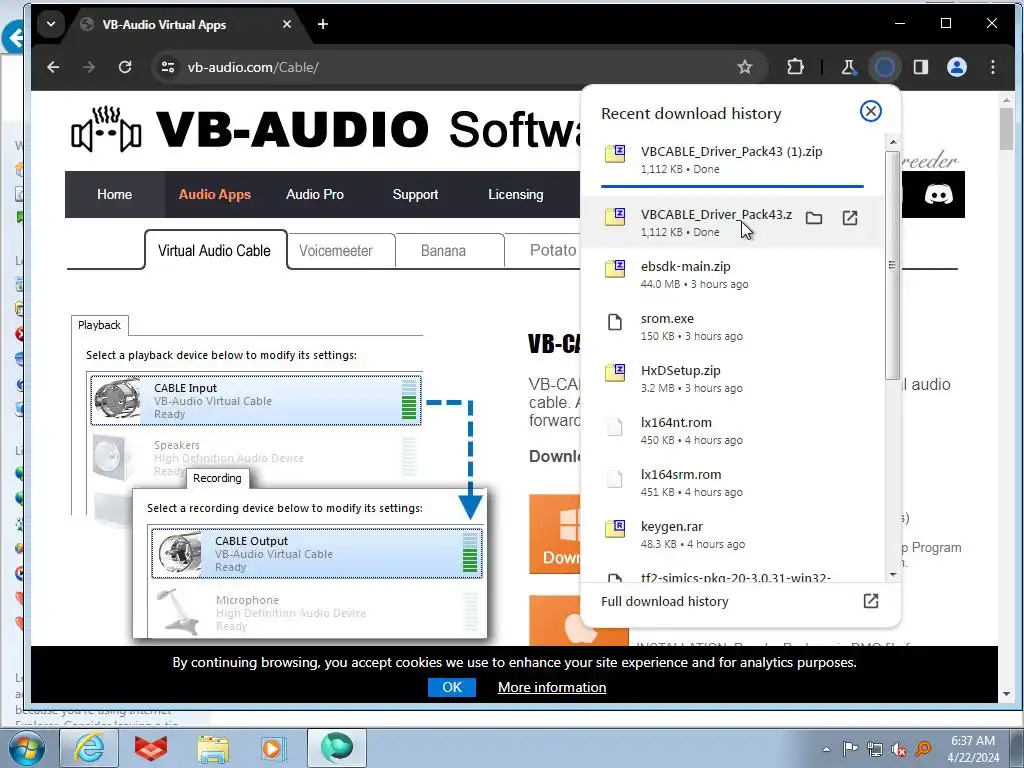The width and height of the screenshot is (1024, 768).
Task: Open the Windows Start button
Action: [x=26, y=748]
